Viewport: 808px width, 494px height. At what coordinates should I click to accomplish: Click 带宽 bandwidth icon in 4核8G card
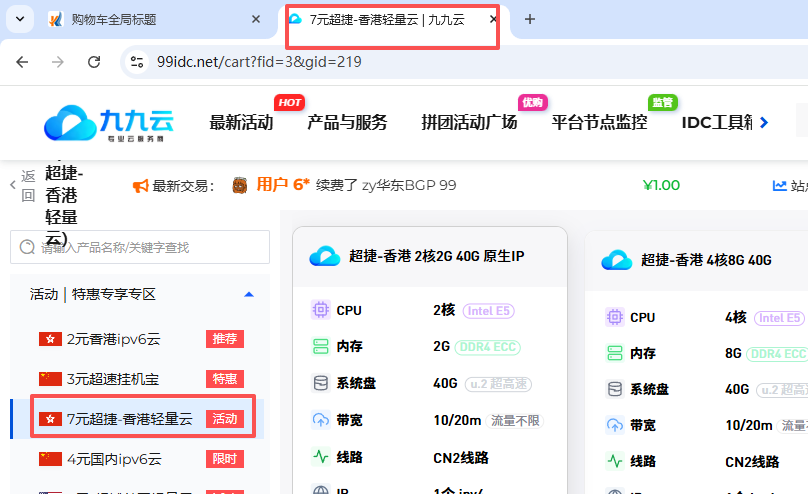(x=615, y=425)
